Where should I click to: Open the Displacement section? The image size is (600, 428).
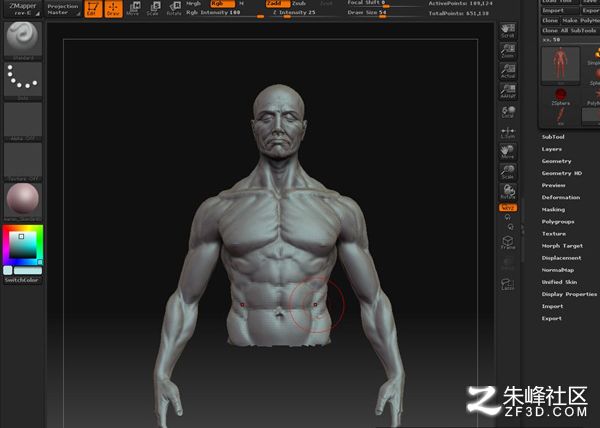point(562,258)
